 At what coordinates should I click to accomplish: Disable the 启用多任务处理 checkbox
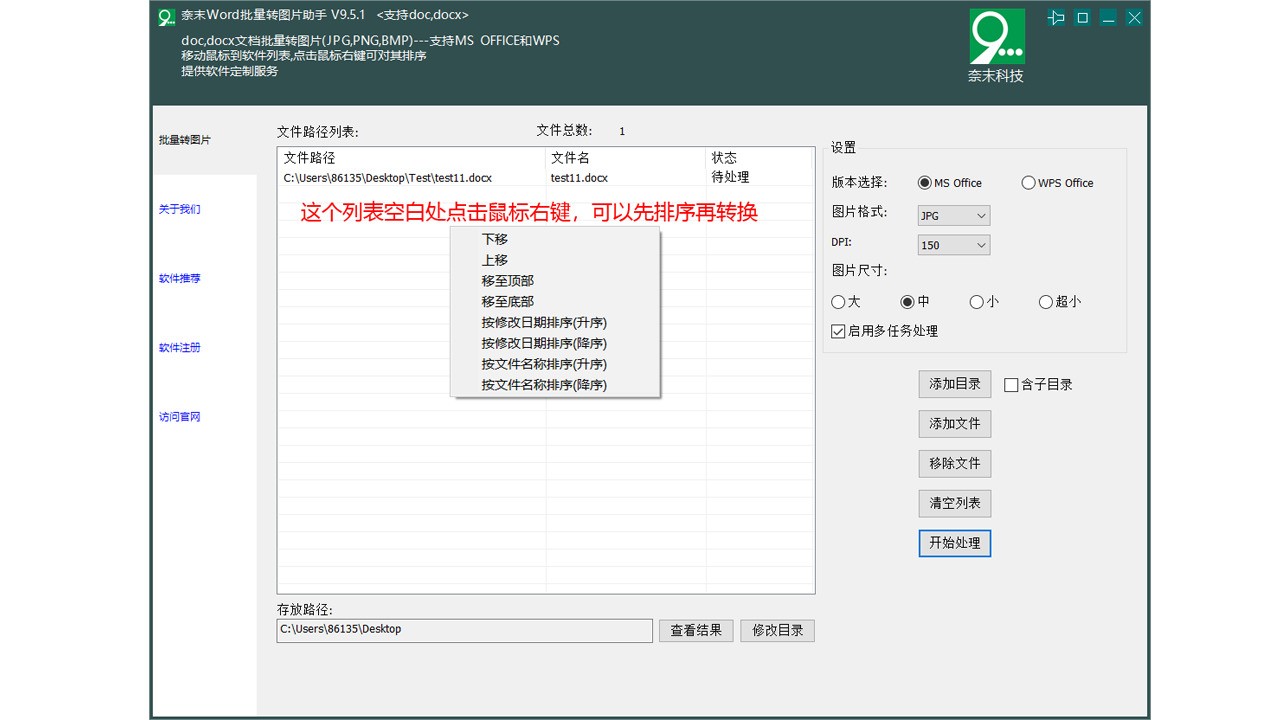[837, 330]
